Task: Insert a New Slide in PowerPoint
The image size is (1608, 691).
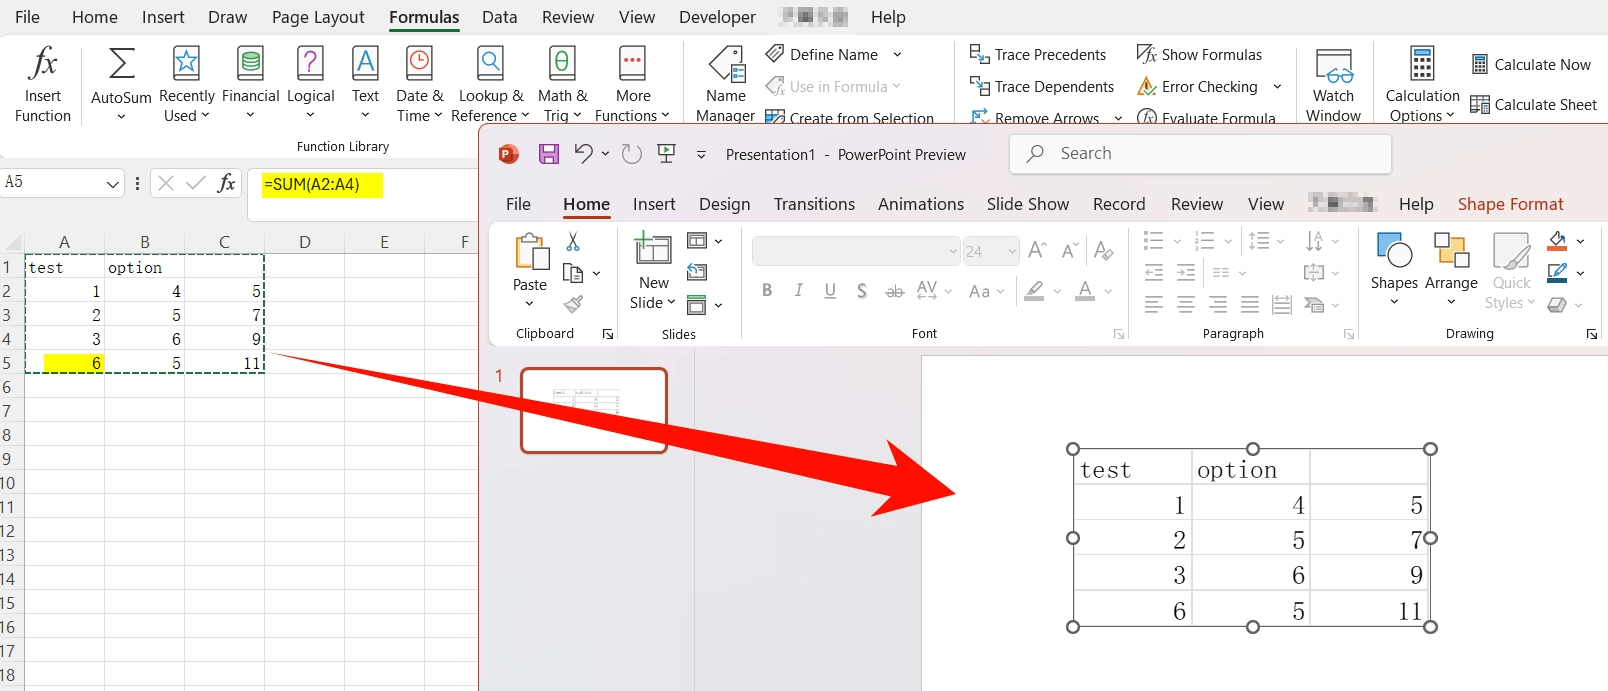Action: 653,271
